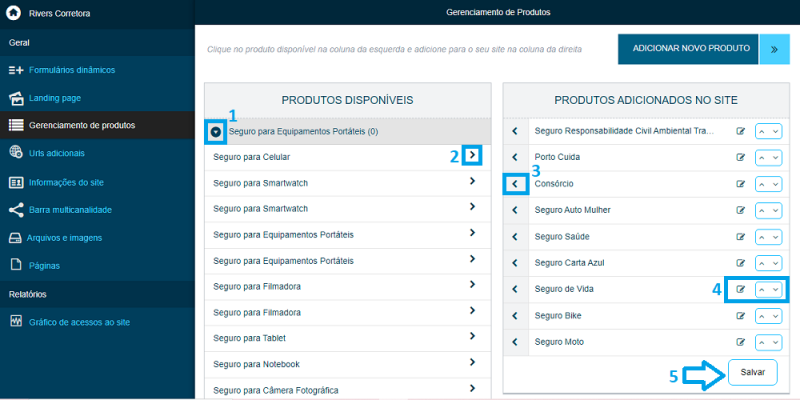Remove Seguro Auto Mulher from the site
The height and width of the screenshot is (400, 800).
[x=515, y=210]
